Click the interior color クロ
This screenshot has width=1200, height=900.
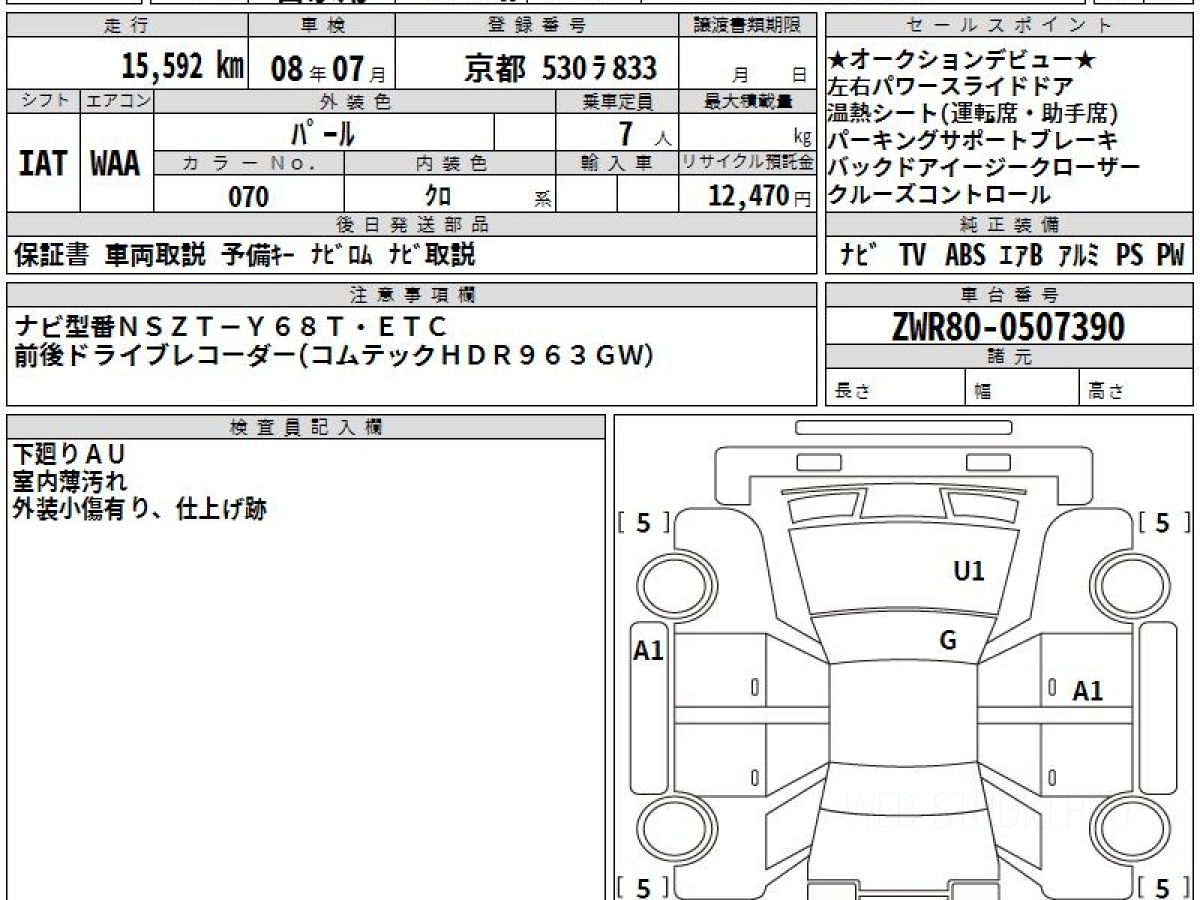[x=438, y=197]
